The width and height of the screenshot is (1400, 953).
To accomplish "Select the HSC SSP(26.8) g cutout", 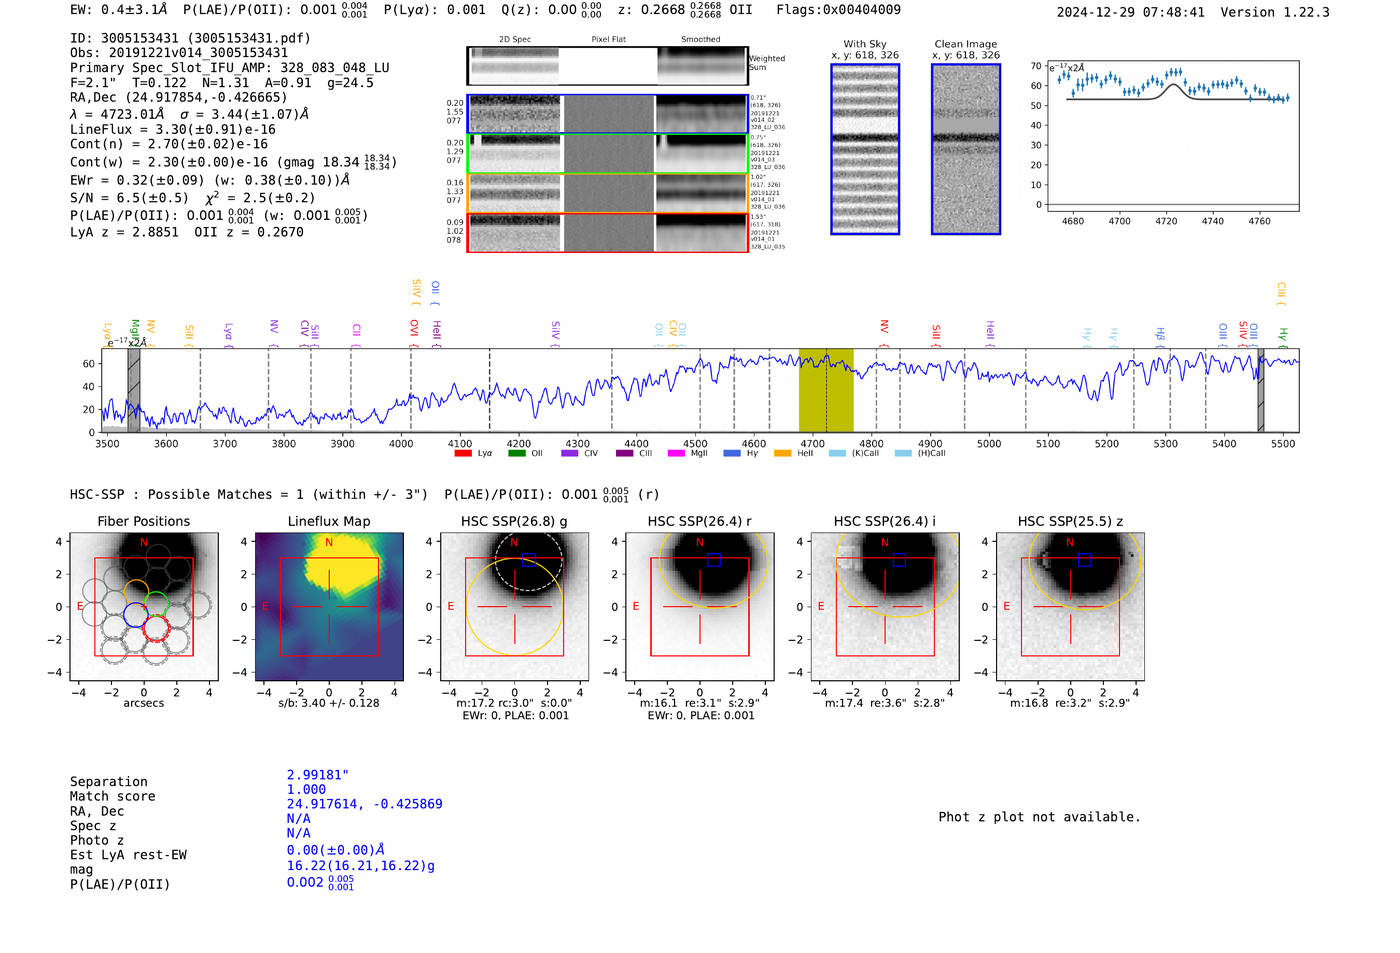I will coord(514,607).
